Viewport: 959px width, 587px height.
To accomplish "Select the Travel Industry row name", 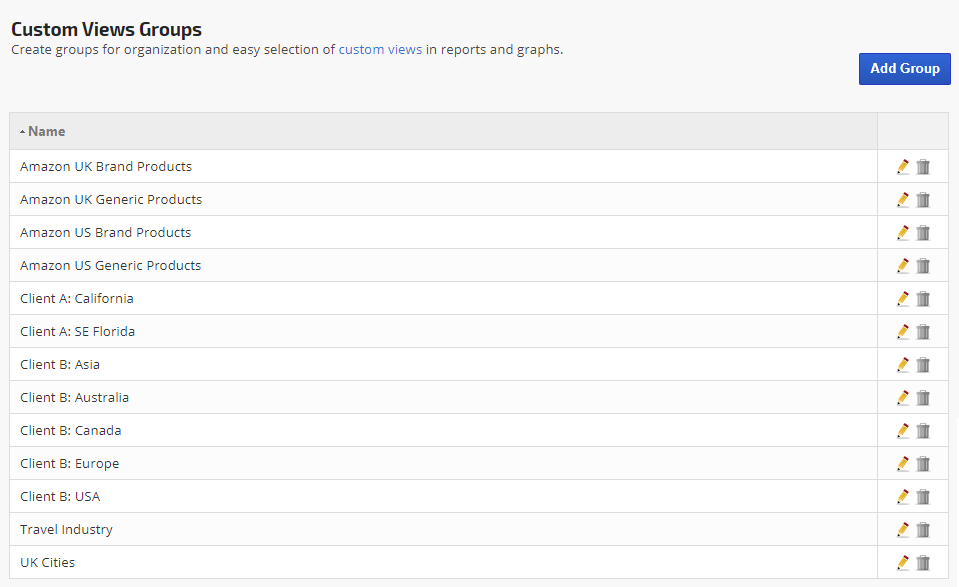I will (x=66, y=530).
